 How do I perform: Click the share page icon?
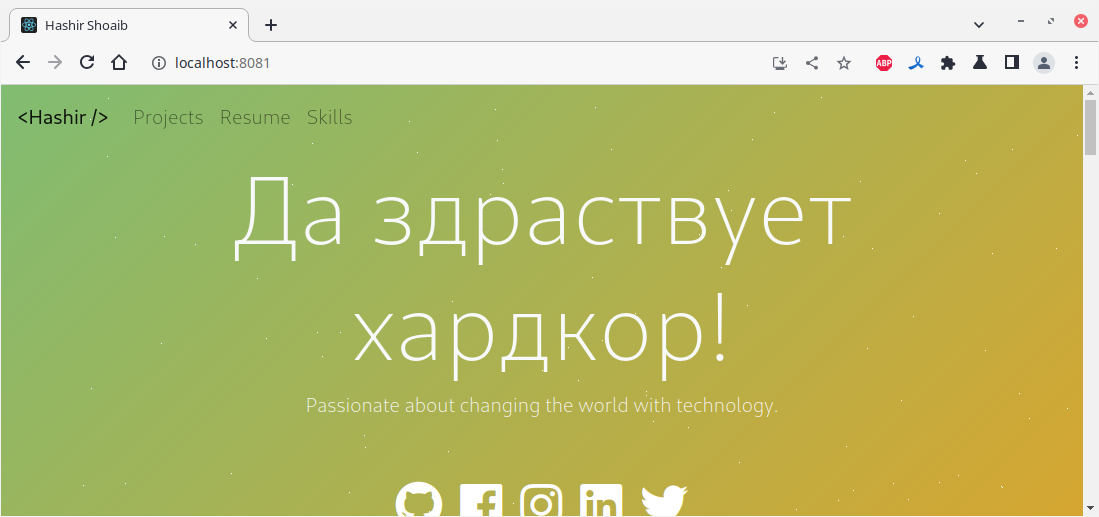coord(812,63)
